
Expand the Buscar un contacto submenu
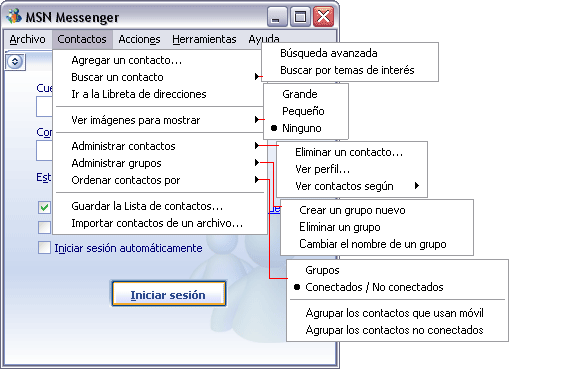[x=160, y=77]
